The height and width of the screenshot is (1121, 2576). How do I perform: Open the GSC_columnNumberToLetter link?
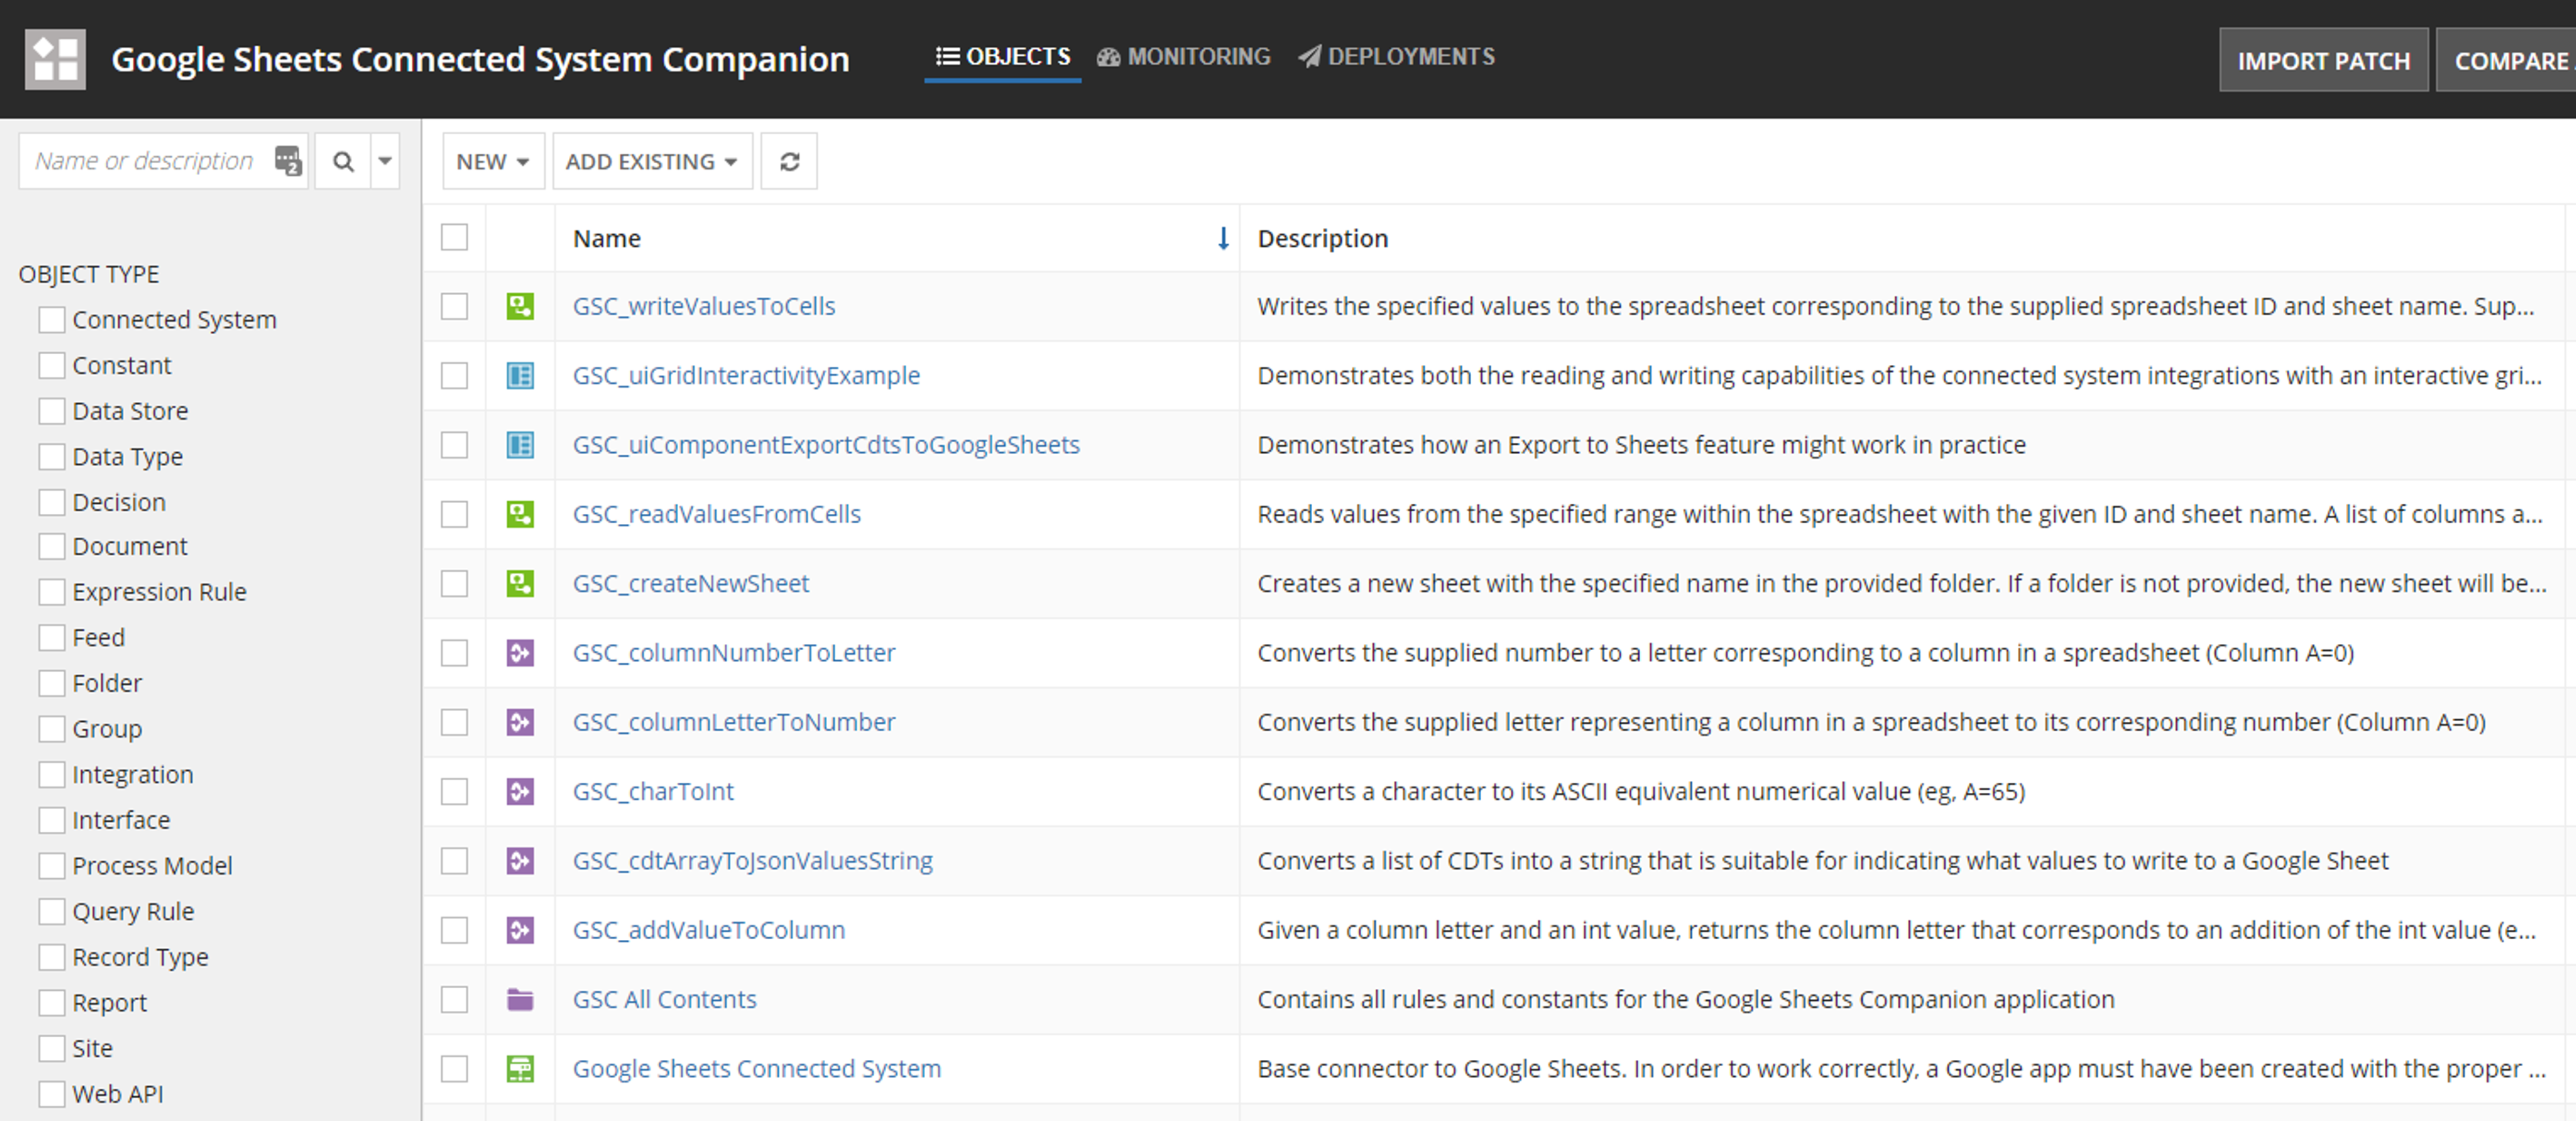point(734,652)
